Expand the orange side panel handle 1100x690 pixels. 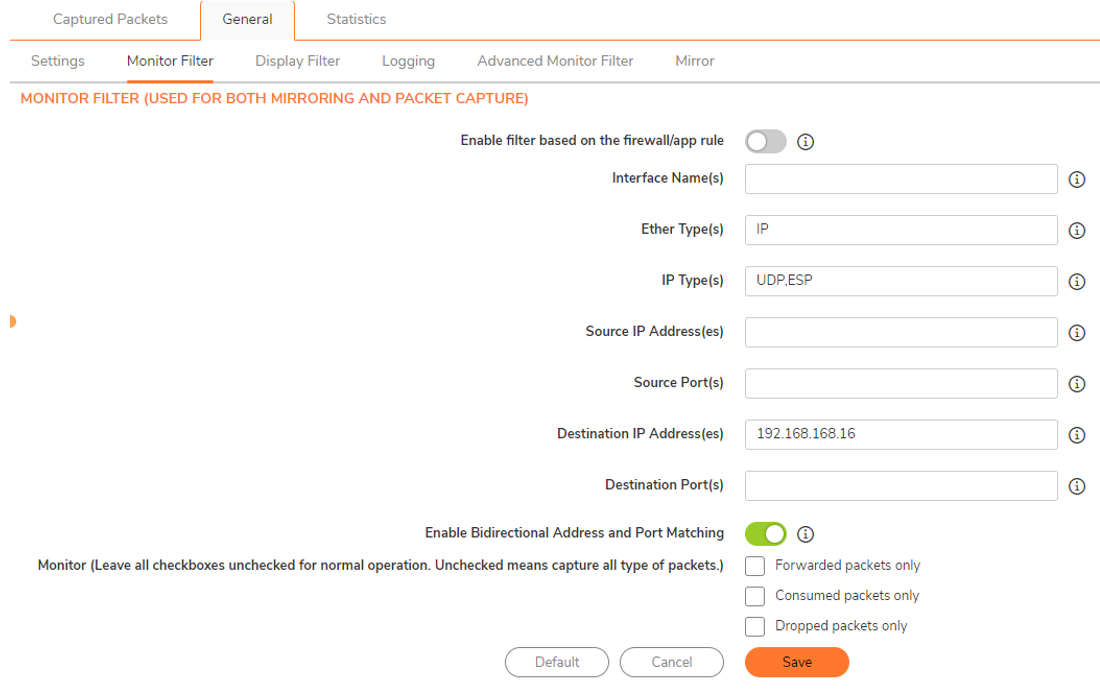pos(13,321)
